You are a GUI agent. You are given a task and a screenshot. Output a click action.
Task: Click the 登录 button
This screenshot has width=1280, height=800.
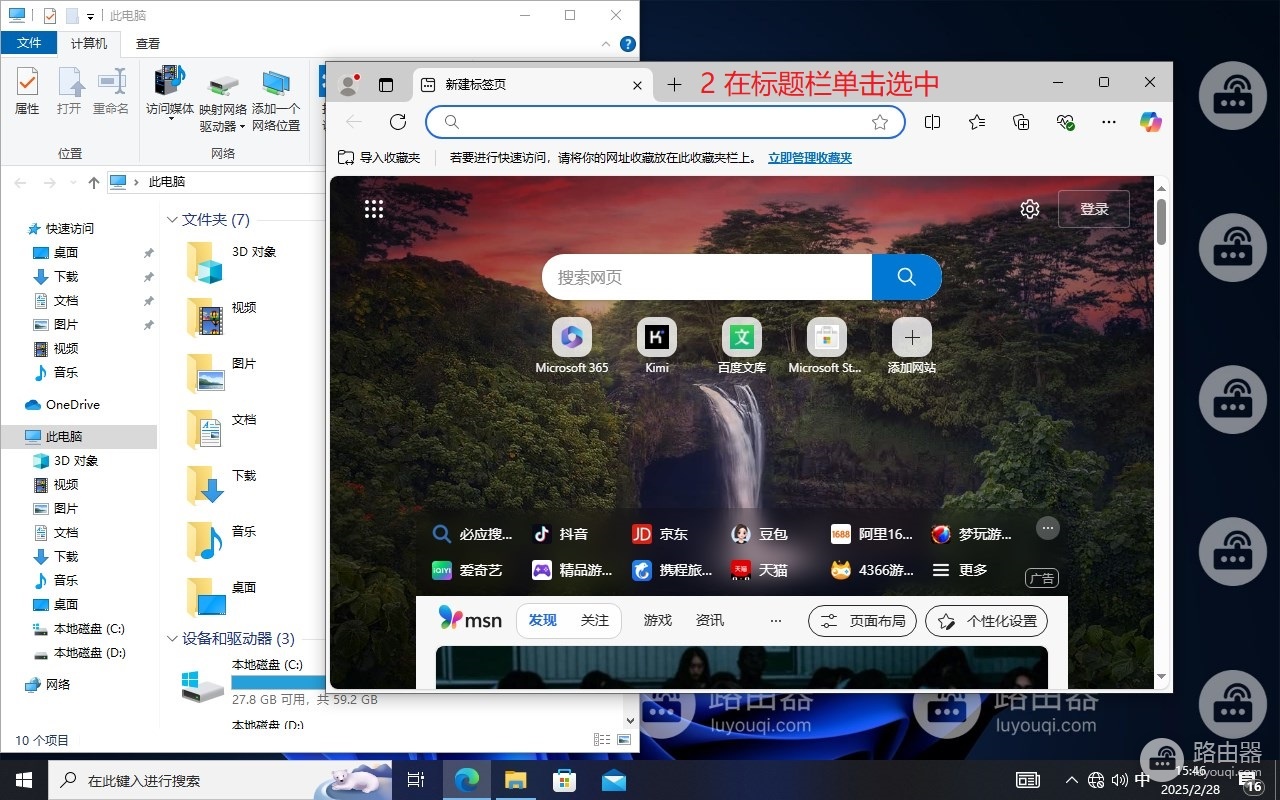(1094, 209)
